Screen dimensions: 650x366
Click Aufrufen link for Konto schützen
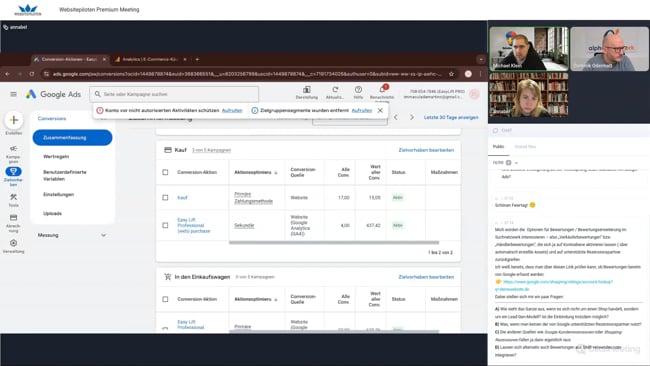232,110
